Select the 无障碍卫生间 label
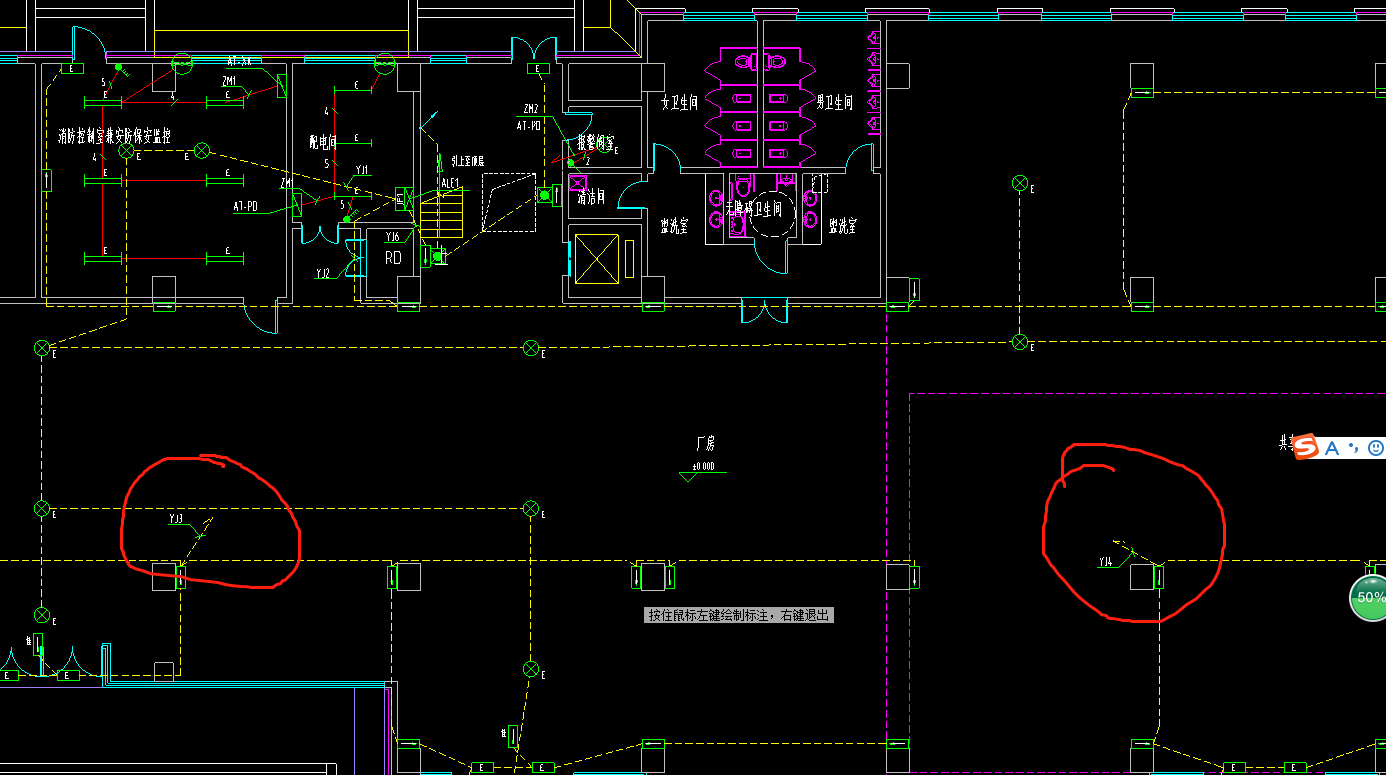The width and height of the screenshot is (1386, 775). pyautogui.click(x=753, y=210)
